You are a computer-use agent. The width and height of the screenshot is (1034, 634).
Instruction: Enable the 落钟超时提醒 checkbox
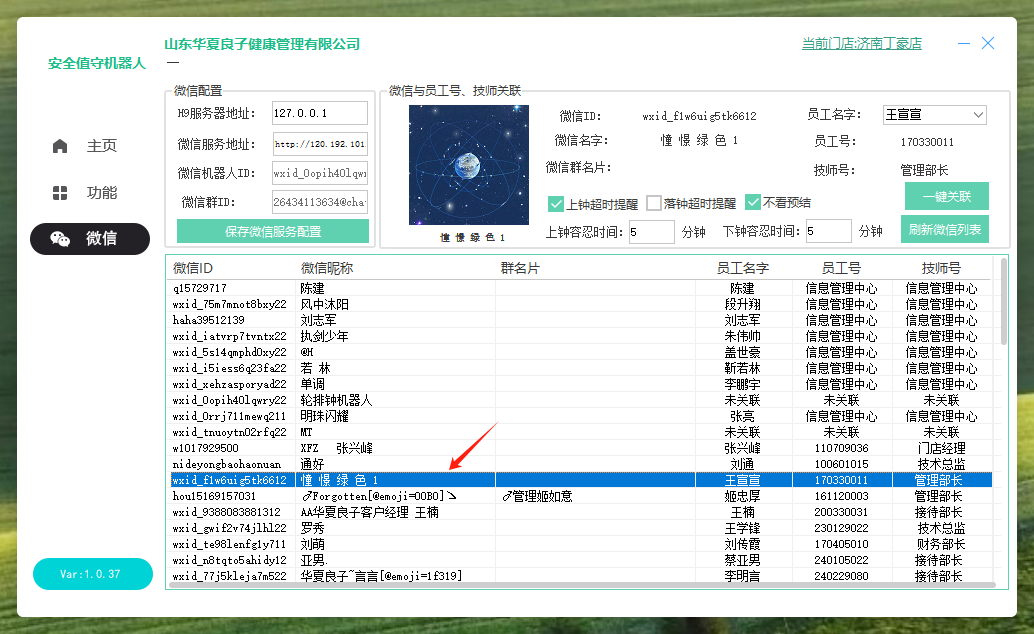pos(654,203)
